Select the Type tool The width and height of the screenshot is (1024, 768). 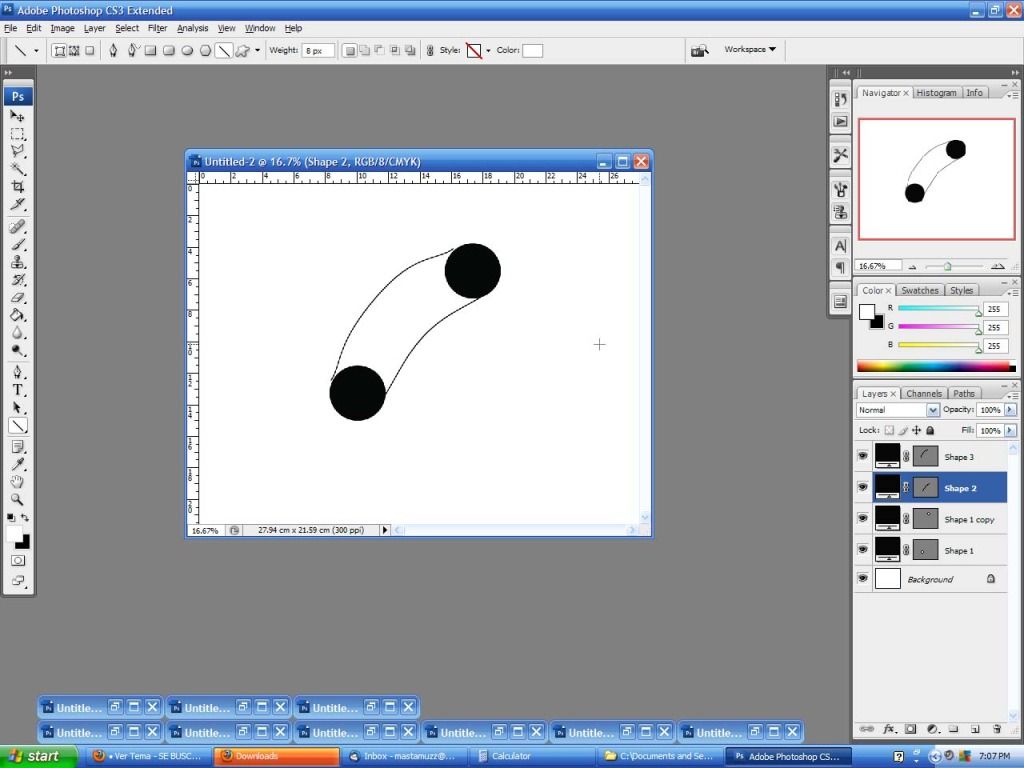pyautogui.click(x=18, y=390)
